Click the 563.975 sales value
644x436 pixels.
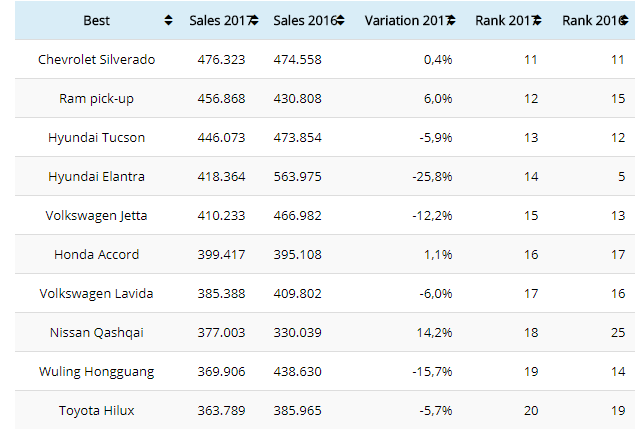[x=298, y=177]
